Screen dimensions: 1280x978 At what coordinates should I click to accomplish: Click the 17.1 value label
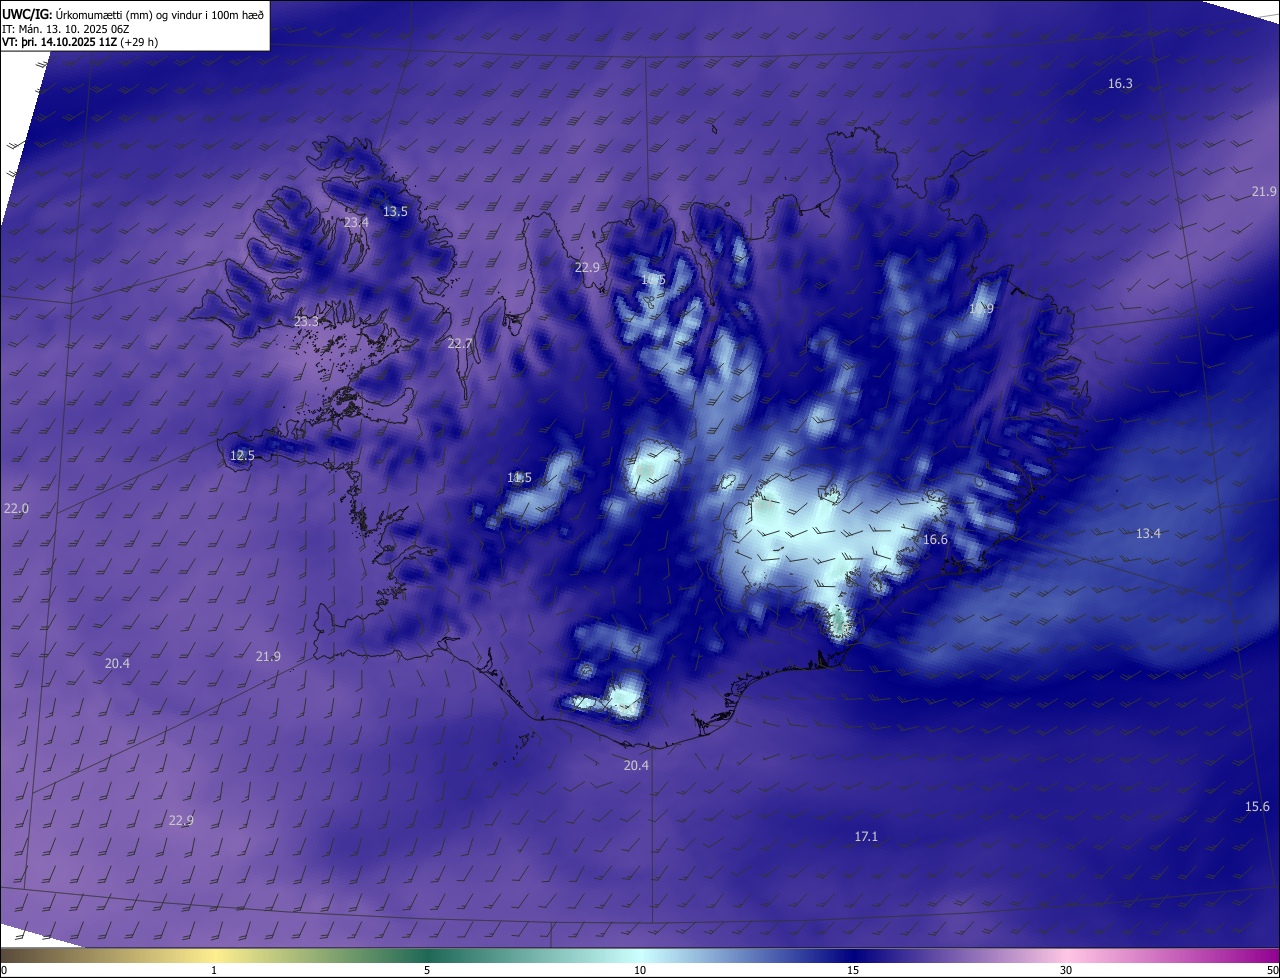tap(866, 837)
